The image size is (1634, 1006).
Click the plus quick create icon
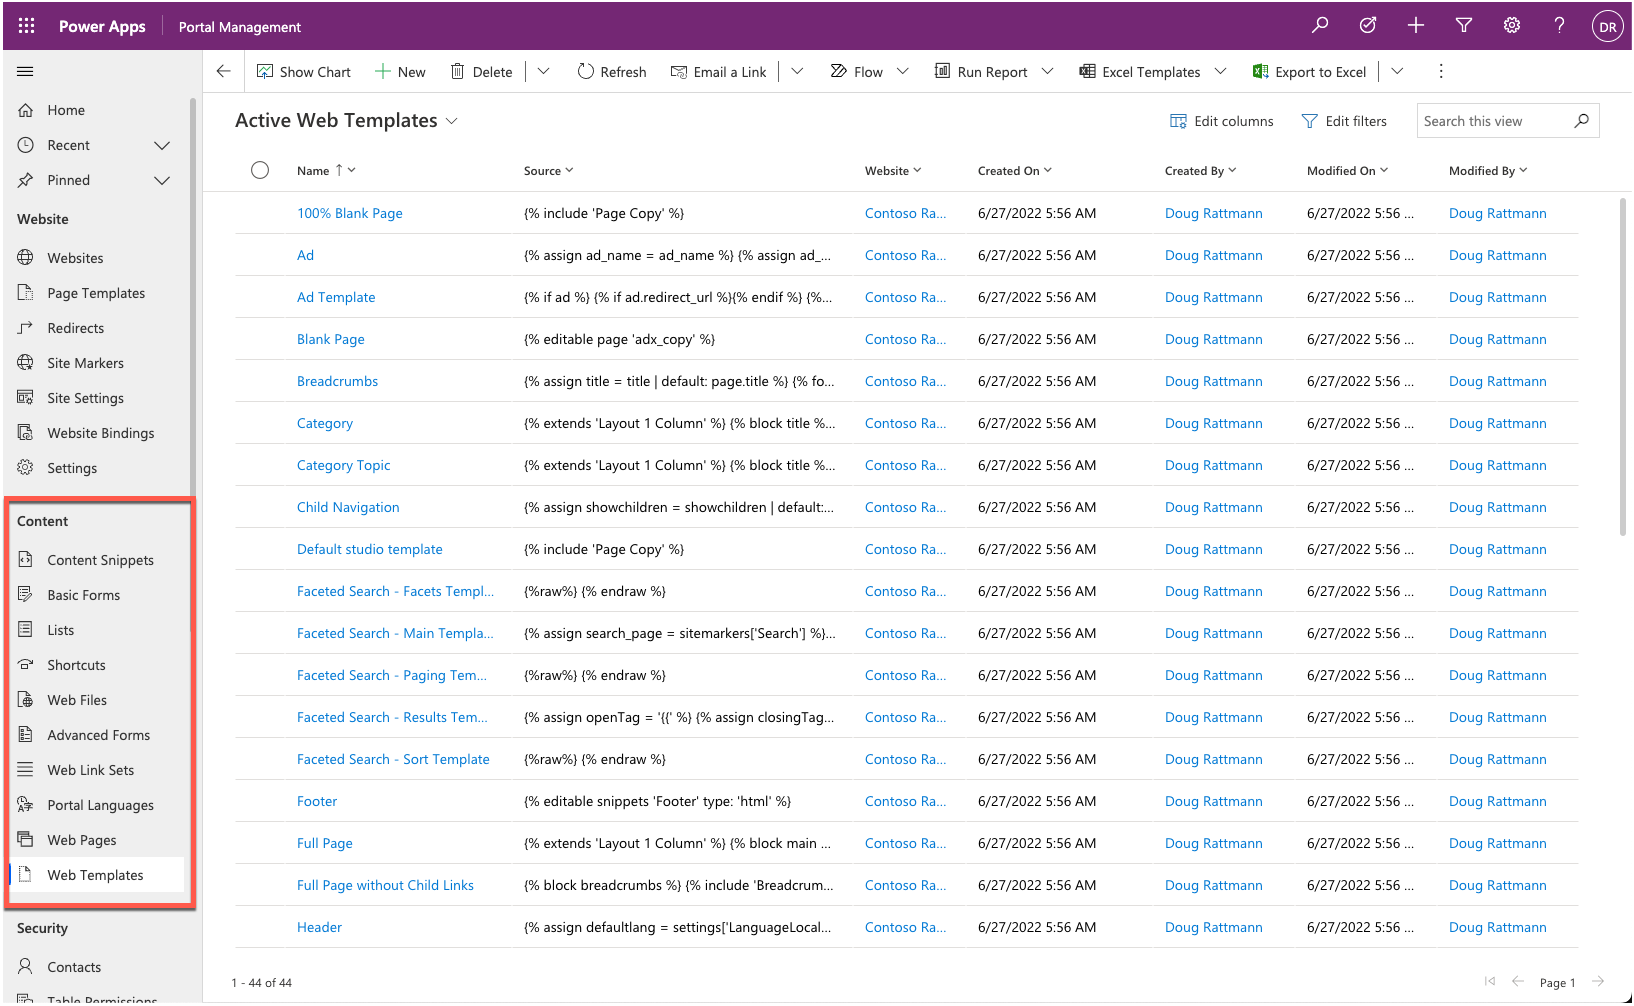(x=1416, y=26)
